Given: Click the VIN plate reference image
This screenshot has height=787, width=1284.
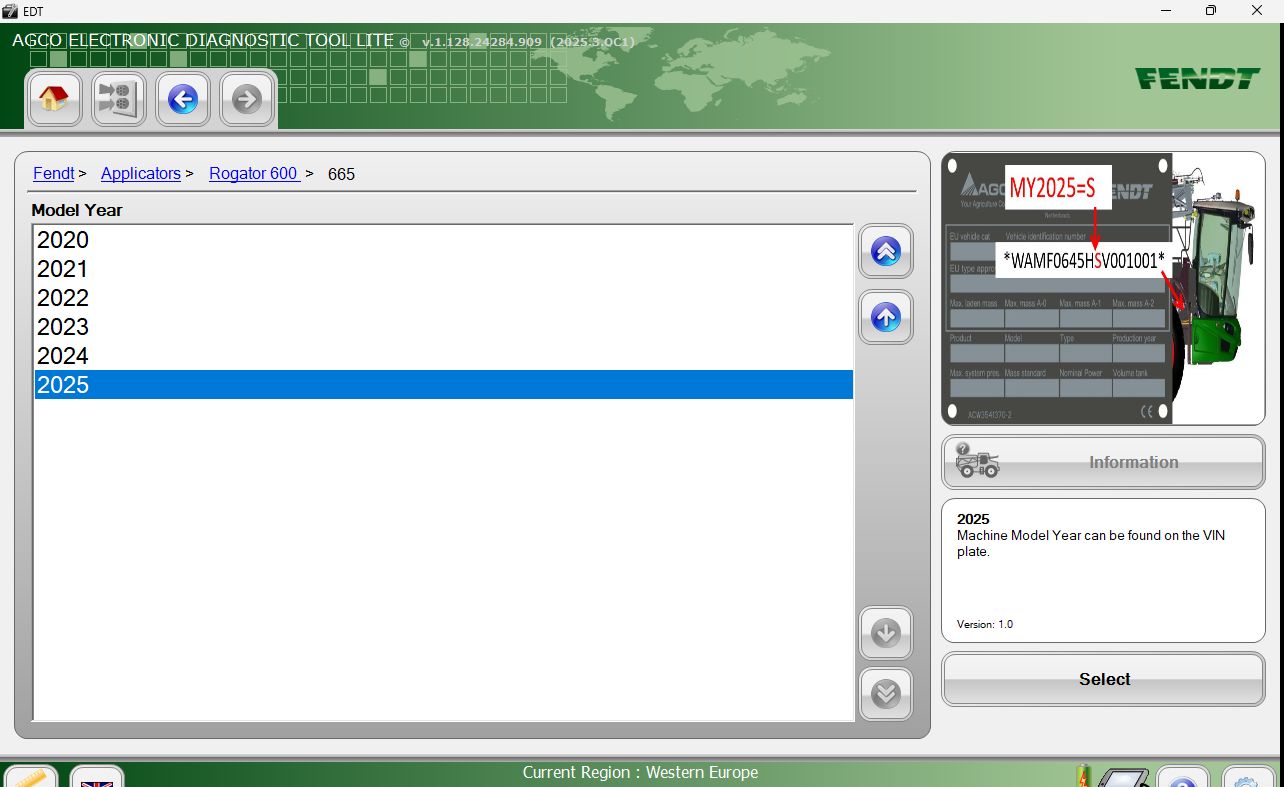Looking at the screenshot, I should pos(1103,289).
